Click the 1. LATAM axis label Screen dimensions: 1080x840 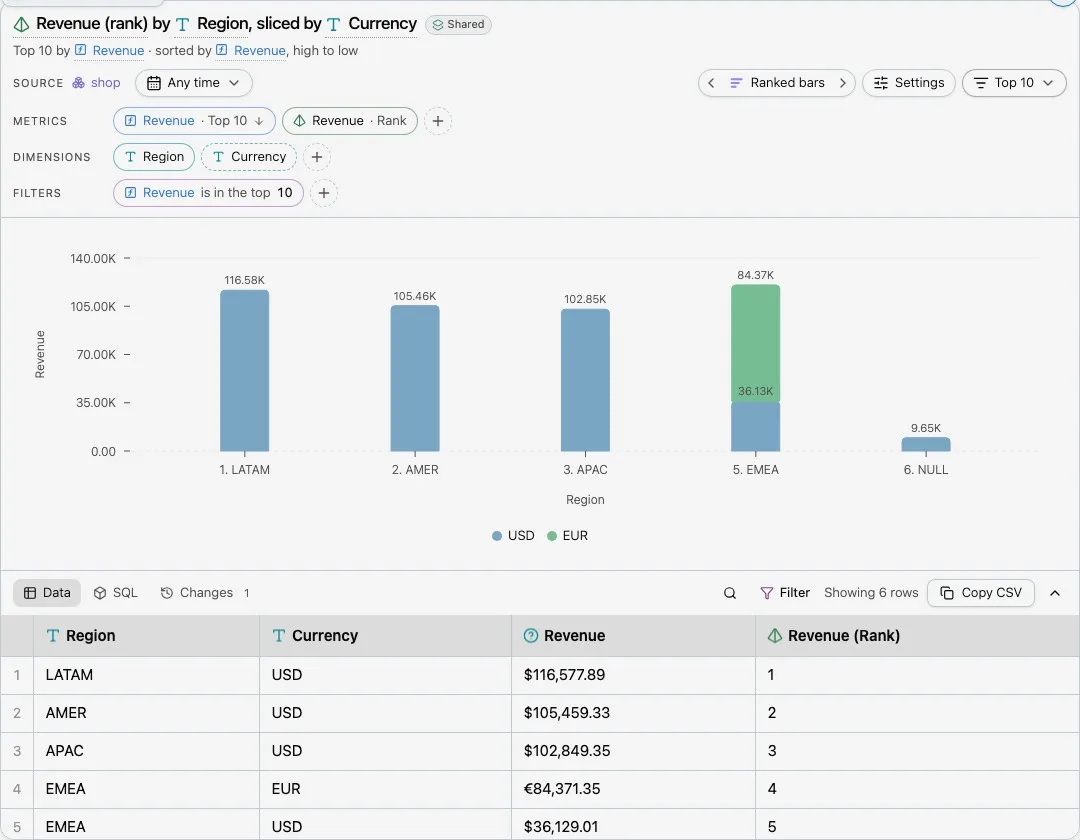245,470
